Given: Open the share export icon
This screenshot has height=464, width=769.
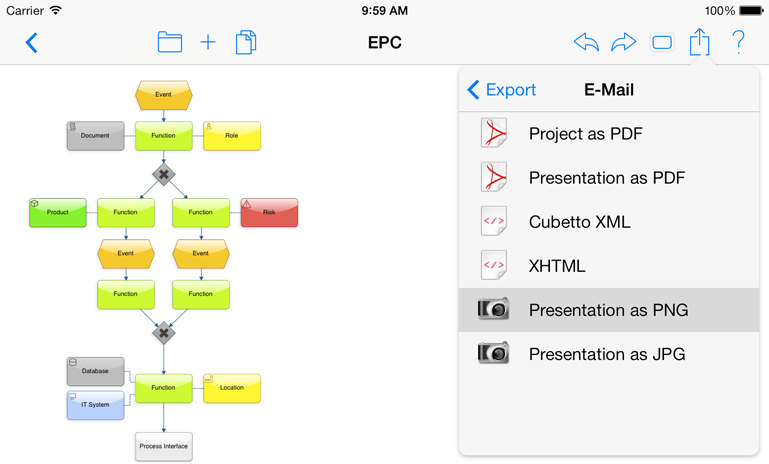Looking at the screenshot, I should click(699, 42).
